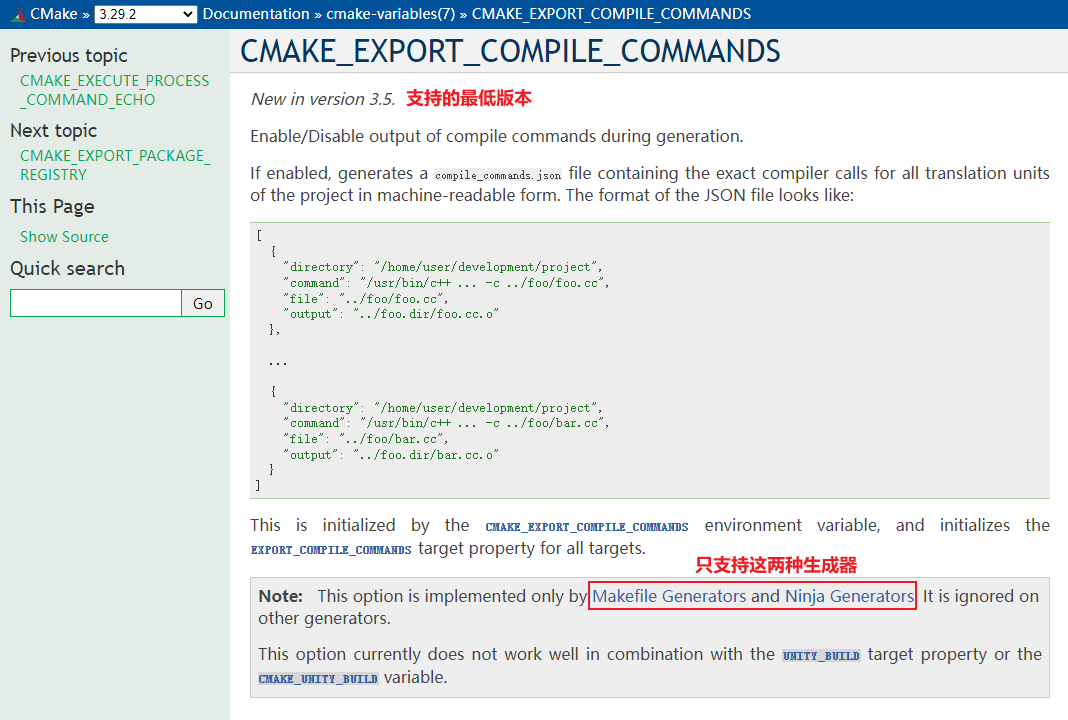The height and width of the screenshot is (720, 1068).
Task: Open the UNITY_BUILD target property link
Action: (x=821, y=655)
